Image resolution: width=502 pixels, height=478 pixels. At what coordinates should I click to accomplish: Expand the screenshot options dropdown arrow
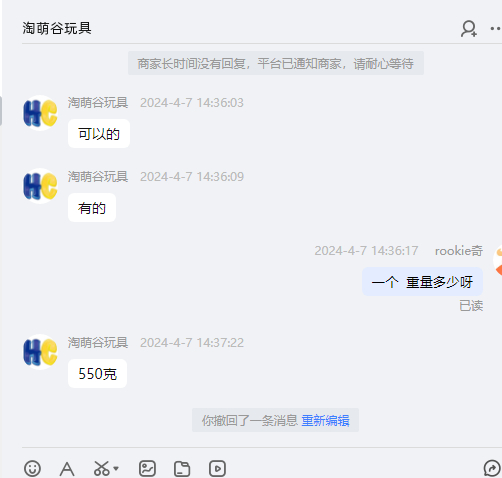[116, 468]
